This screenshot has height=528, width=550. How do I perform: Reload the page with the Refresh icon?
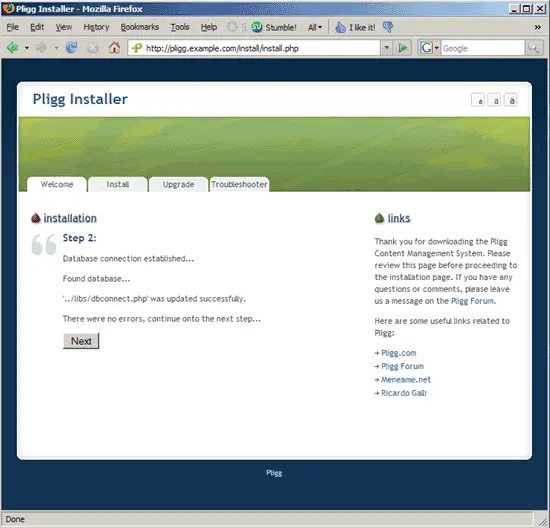[72, 47]
